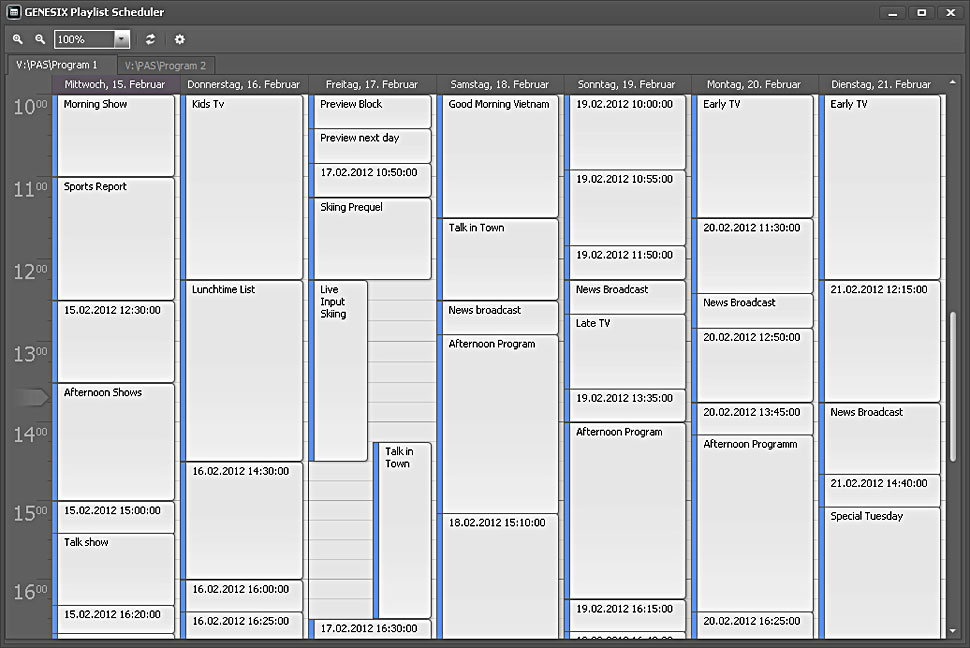
Task: Click the zoom in magnifier icon
Action: click(x=18, y=39)
